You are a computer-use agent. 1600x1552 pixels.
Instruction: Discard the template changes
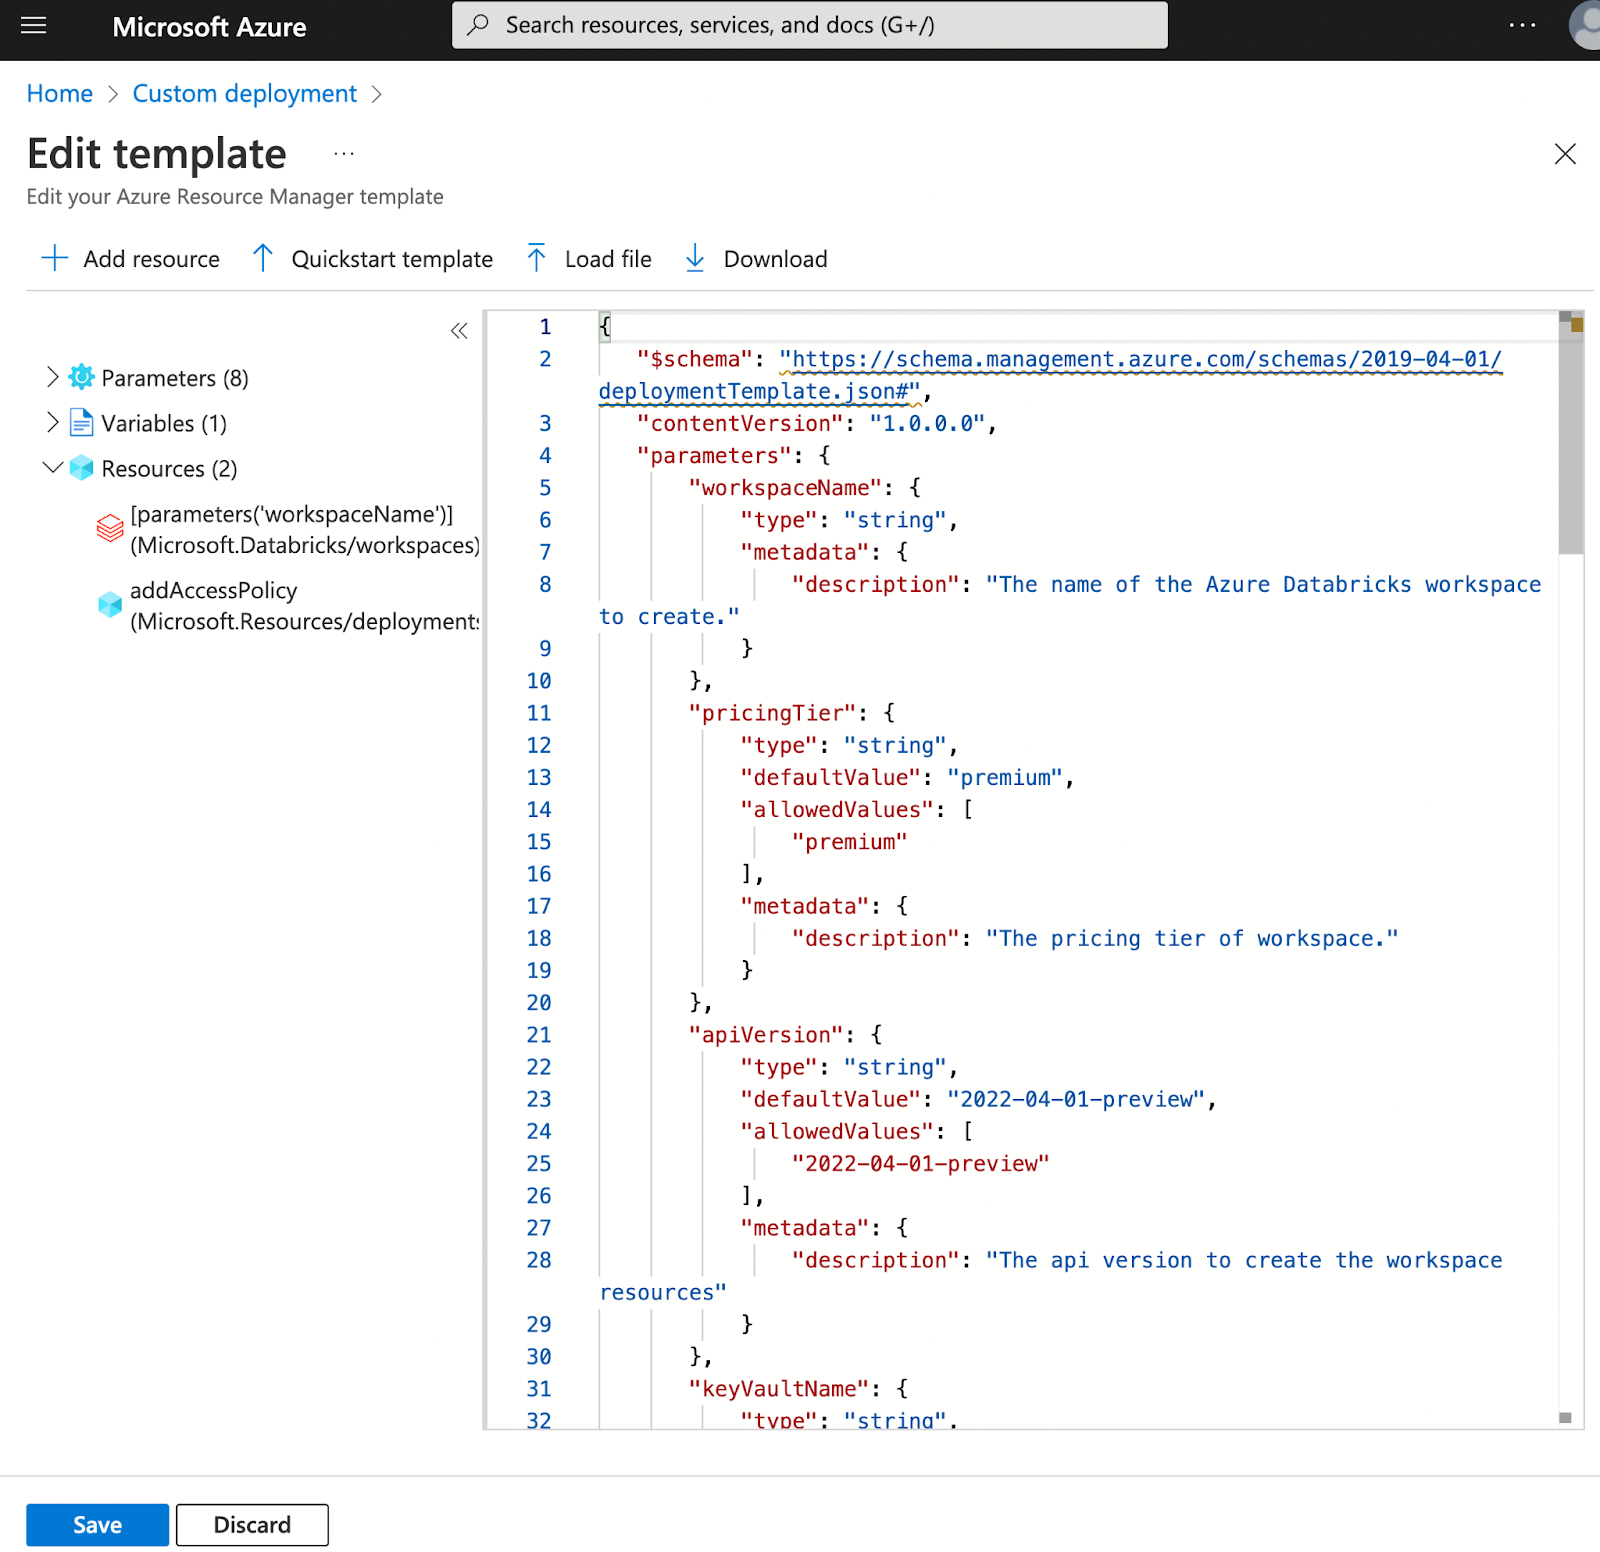click(252, 1525)
